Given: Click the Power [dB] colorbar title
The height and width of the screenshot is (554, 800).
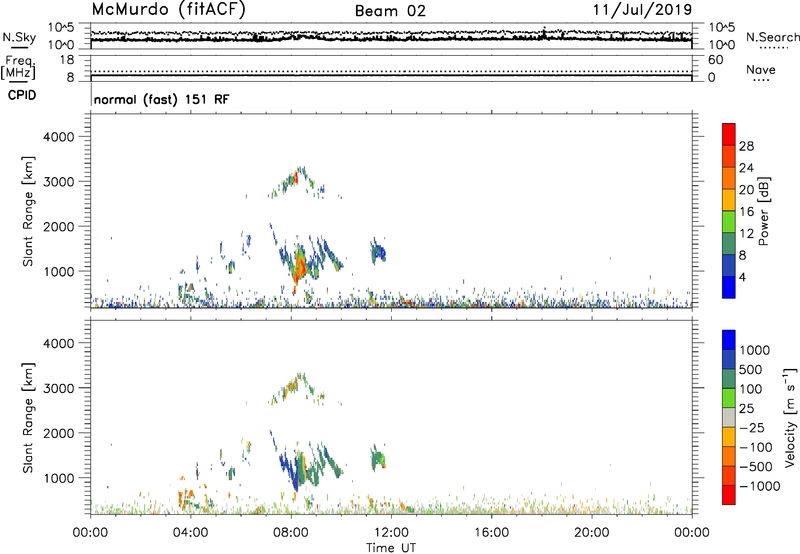Looking at the screenshot, I should point(764,211).
